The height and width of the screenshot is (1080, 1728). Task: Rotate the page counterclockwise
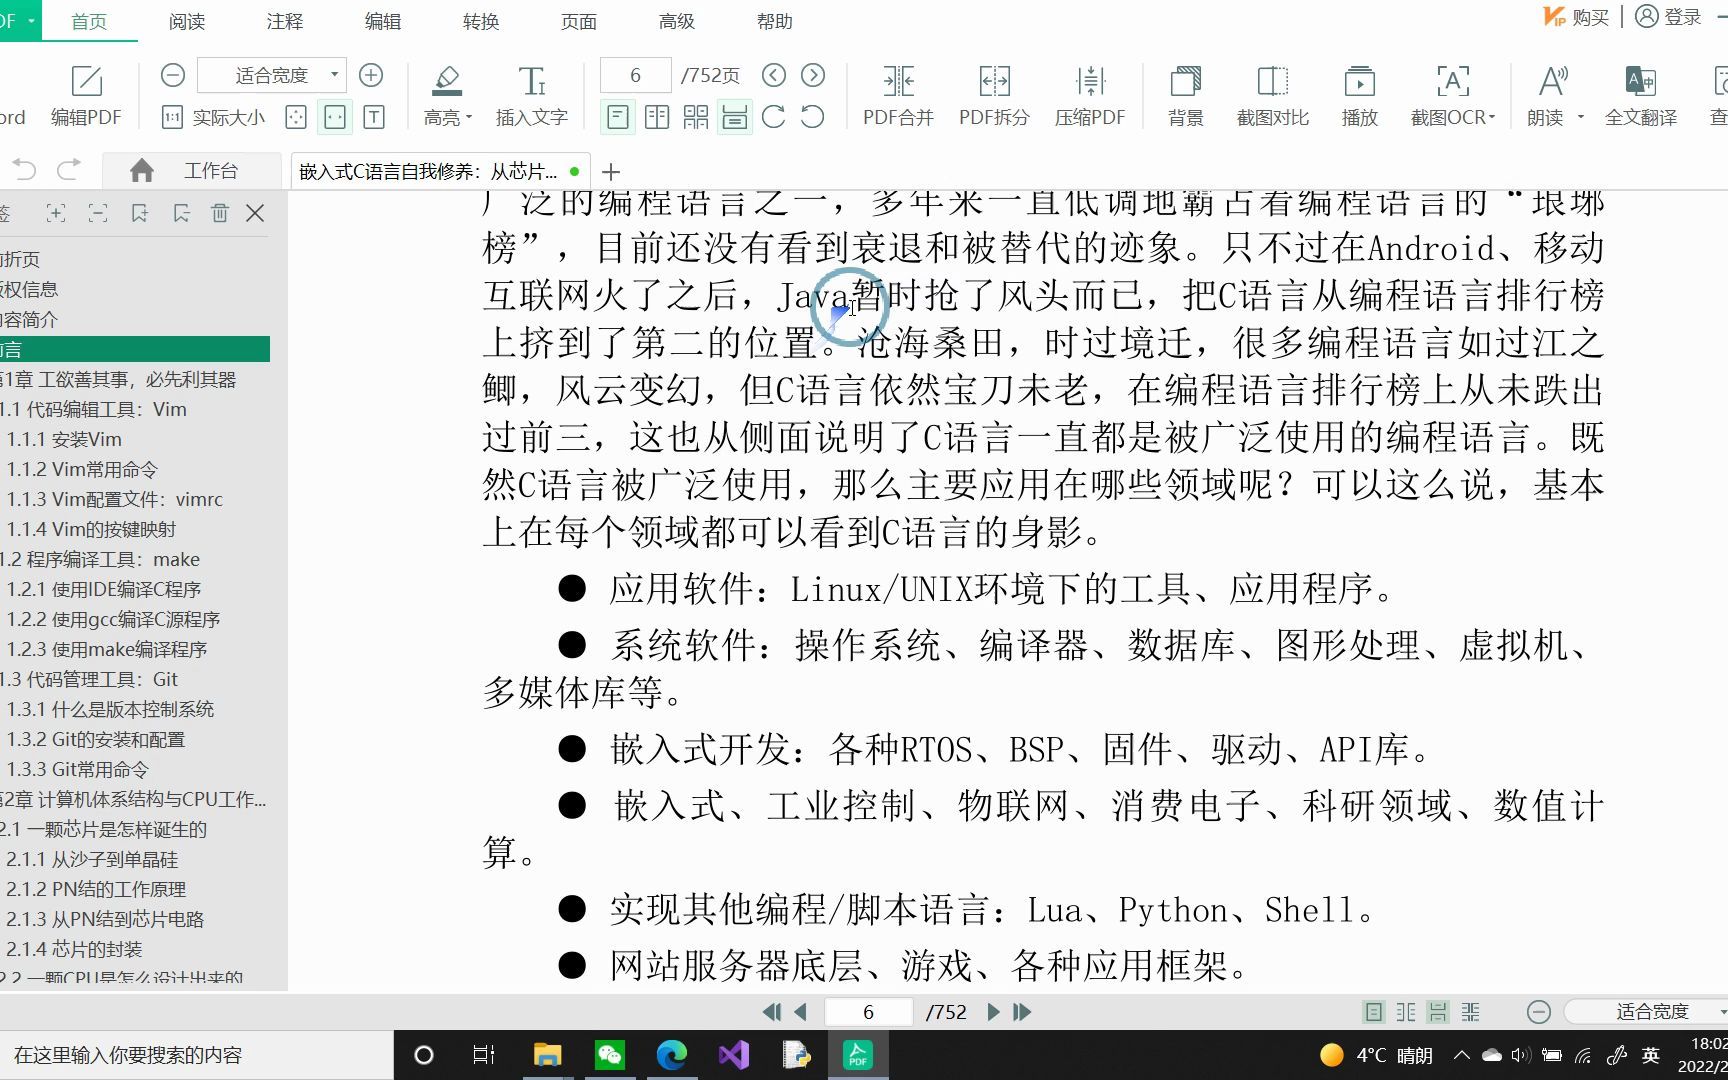813,117
